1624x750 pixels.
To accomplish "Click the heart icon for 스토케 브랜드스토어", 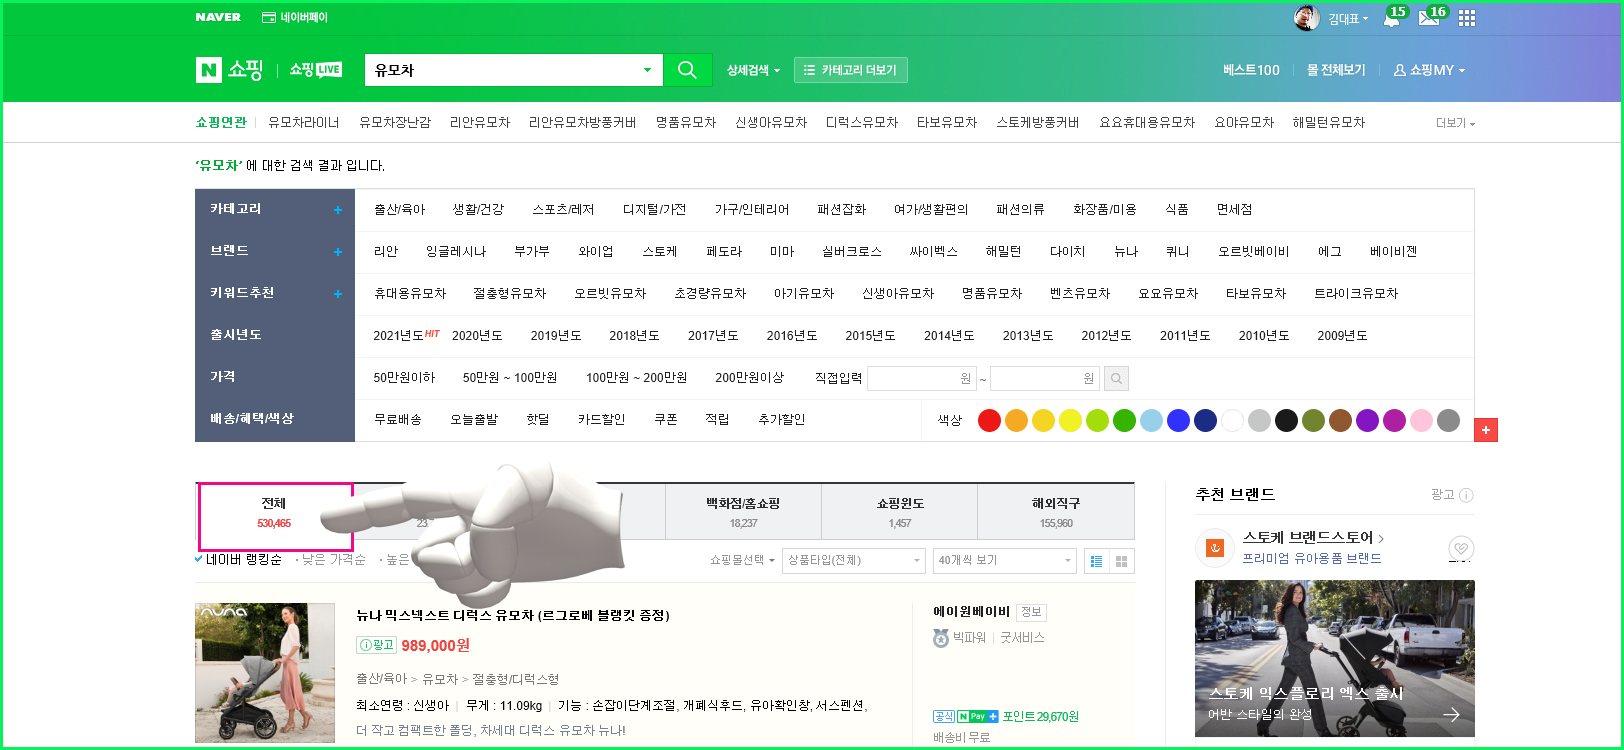I will tap(1461, 548).
